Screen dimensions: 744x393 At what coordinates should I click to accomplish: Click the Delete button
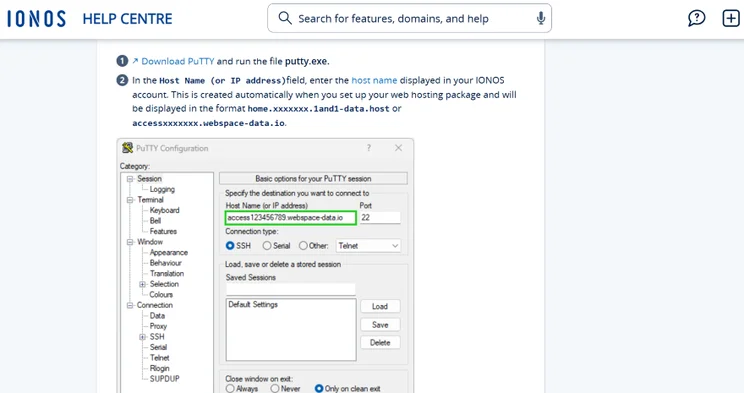click(380, 342)
